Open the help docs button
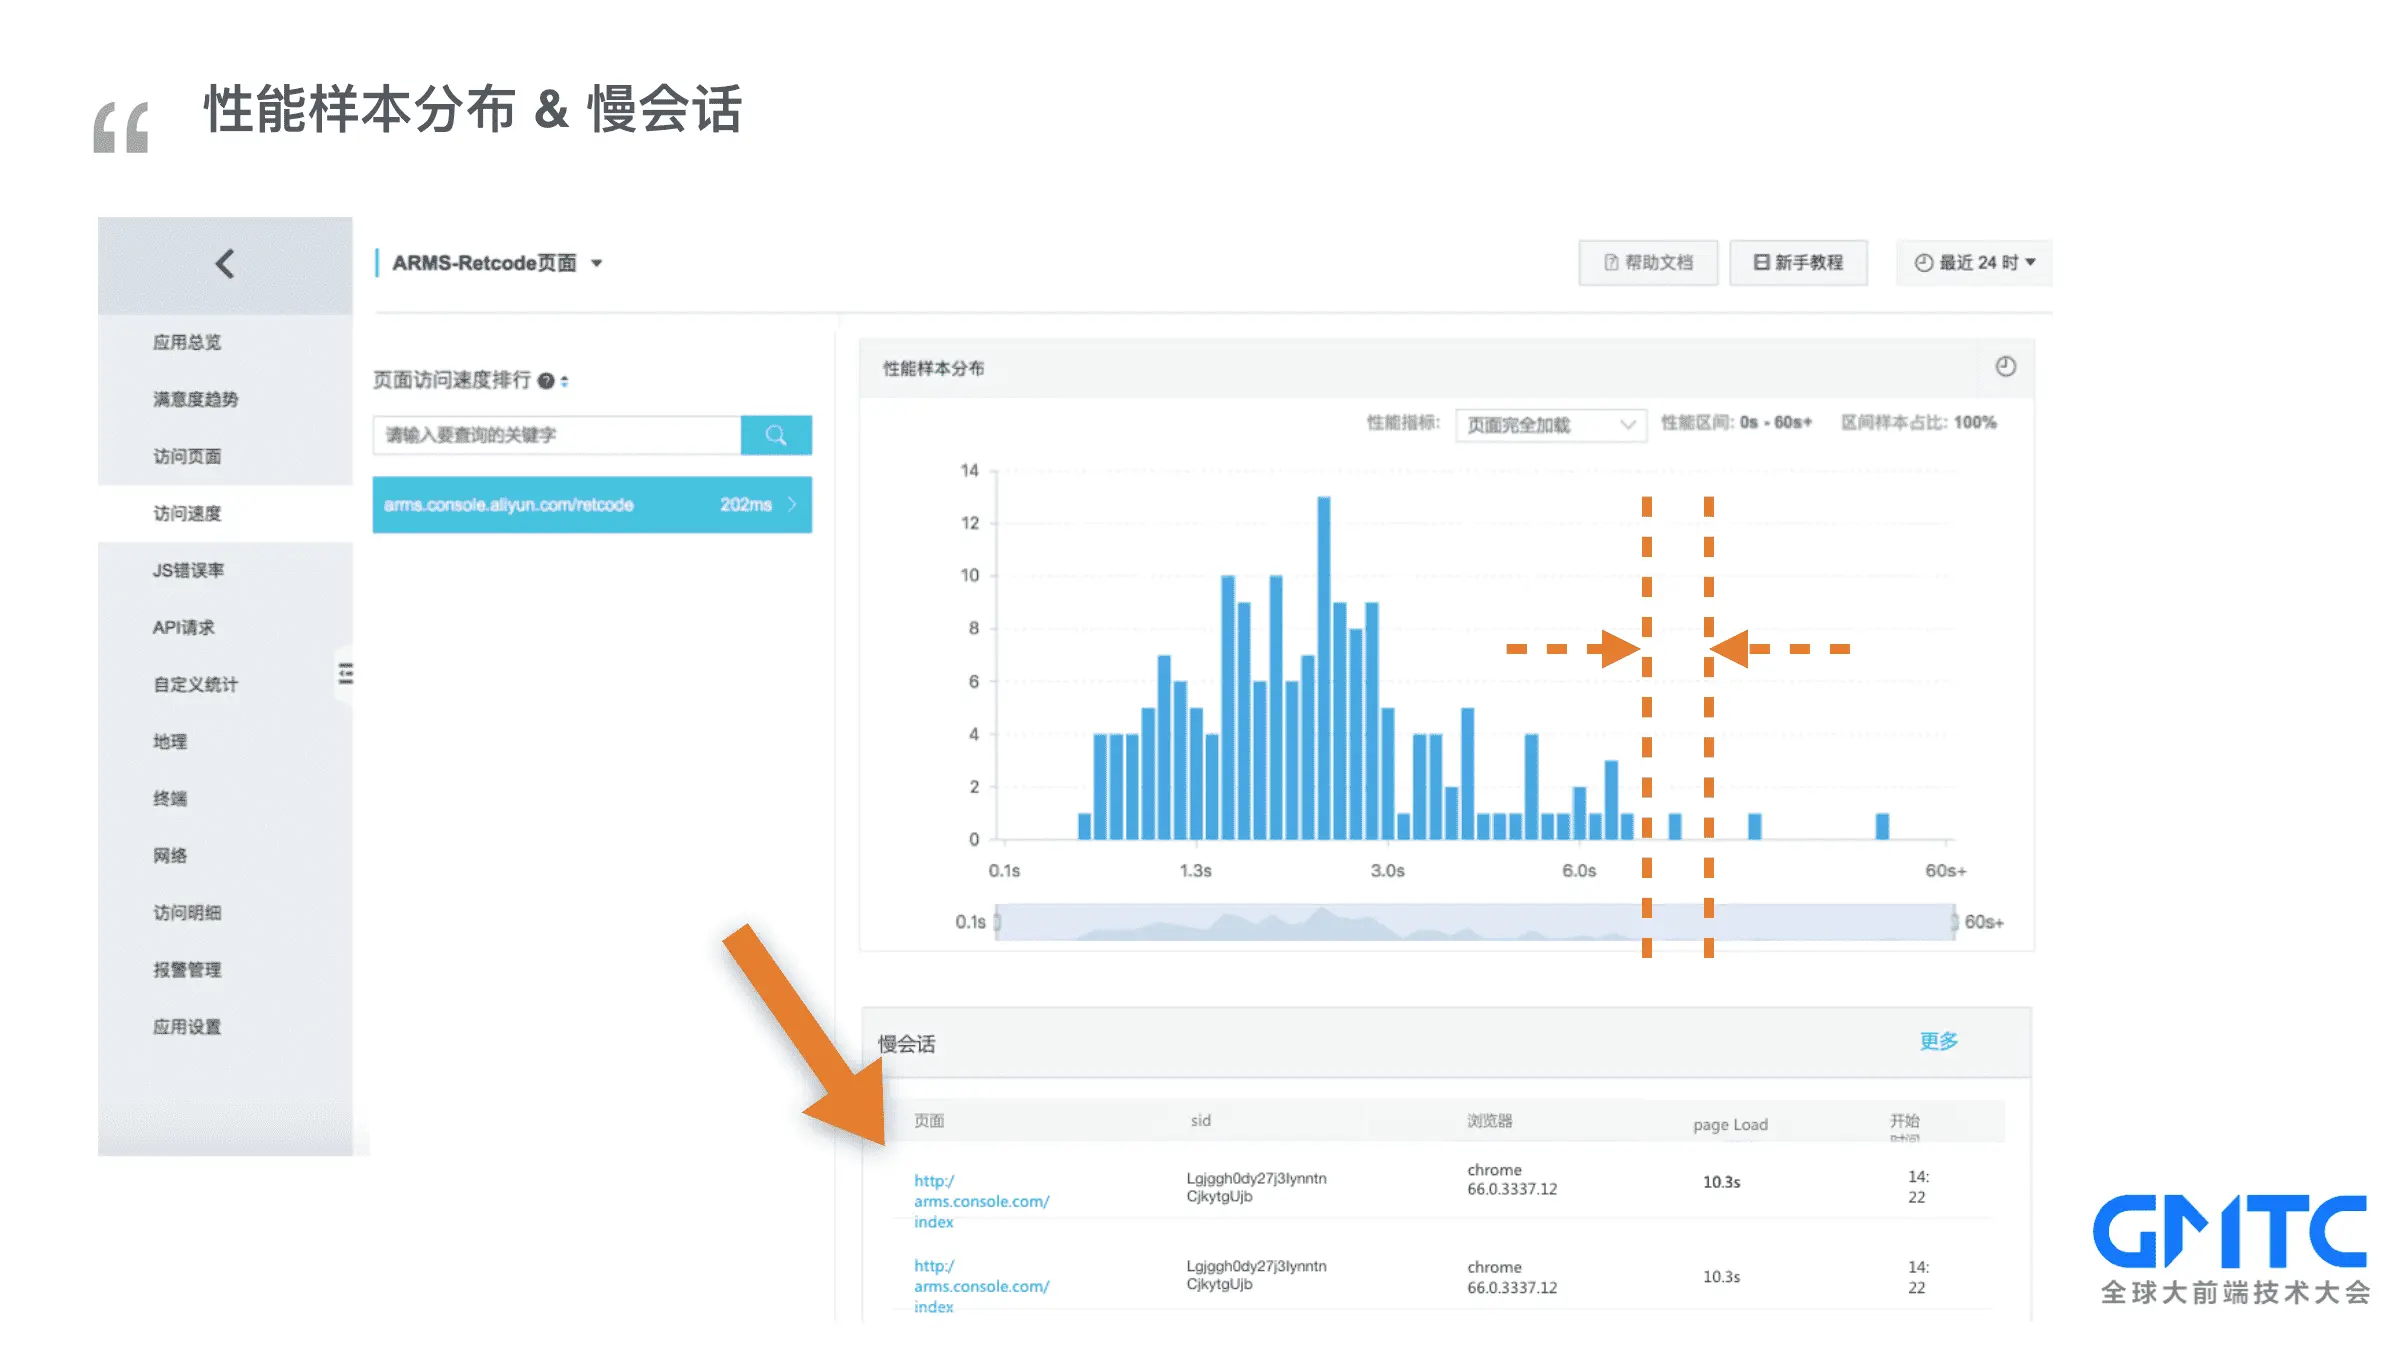The width and height of the screenshot is (2402, 1348). (1647, 263)
